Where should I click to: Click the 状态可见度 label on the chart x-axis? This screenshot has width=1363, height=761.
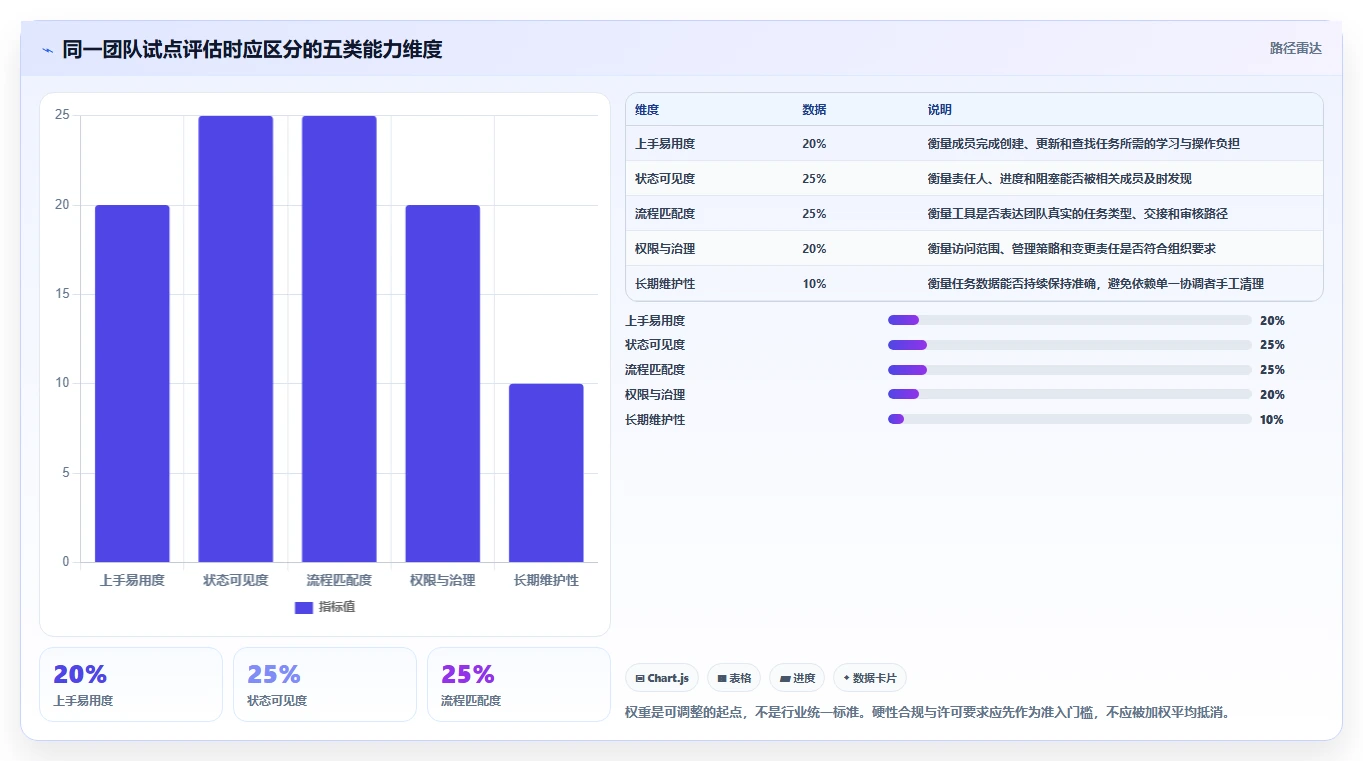coord(236,580)
